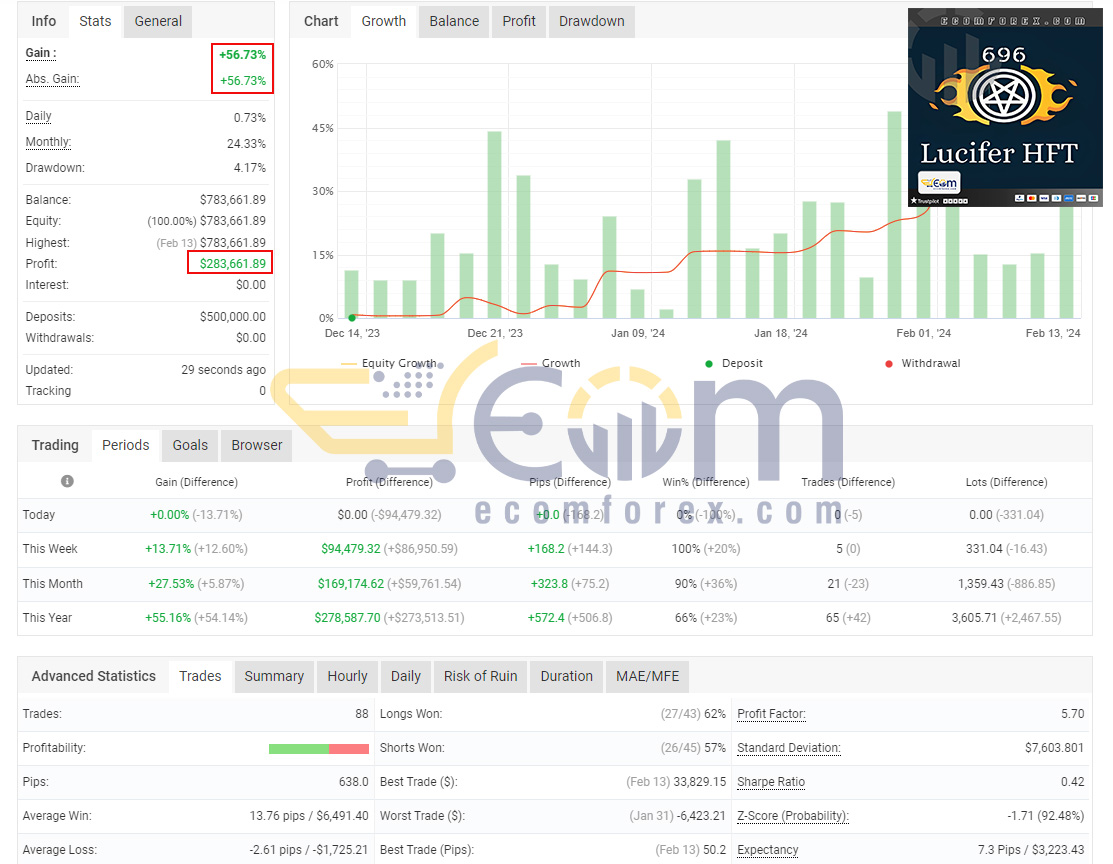Switch to the Goals tab
1113x864 pixels.
(190, 445)
